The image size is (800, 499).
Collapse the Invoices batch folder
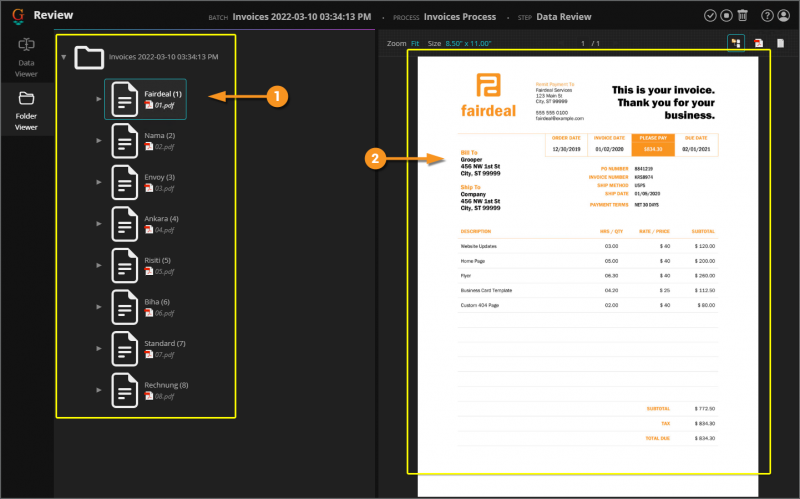click(x=63, y=57)
